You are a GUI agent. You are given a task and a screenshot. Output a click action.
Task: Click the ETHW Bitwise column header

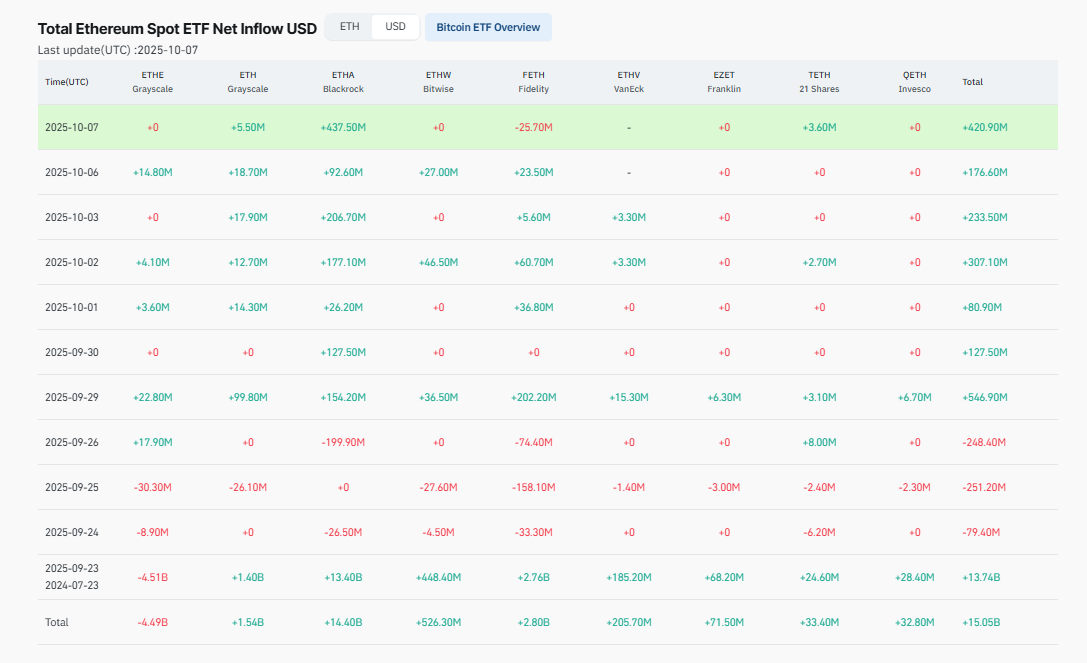tap(438, 81)
